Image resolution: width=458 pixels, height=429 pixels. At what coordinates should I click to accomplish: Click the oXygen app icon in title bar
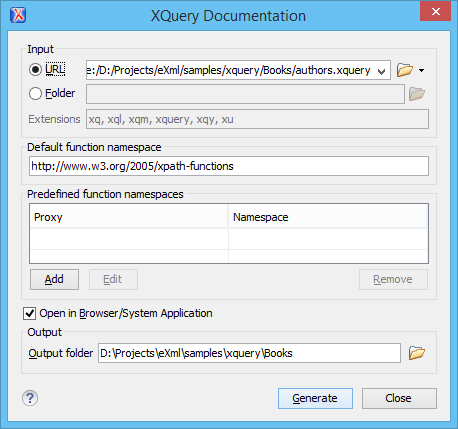(18, 15)
